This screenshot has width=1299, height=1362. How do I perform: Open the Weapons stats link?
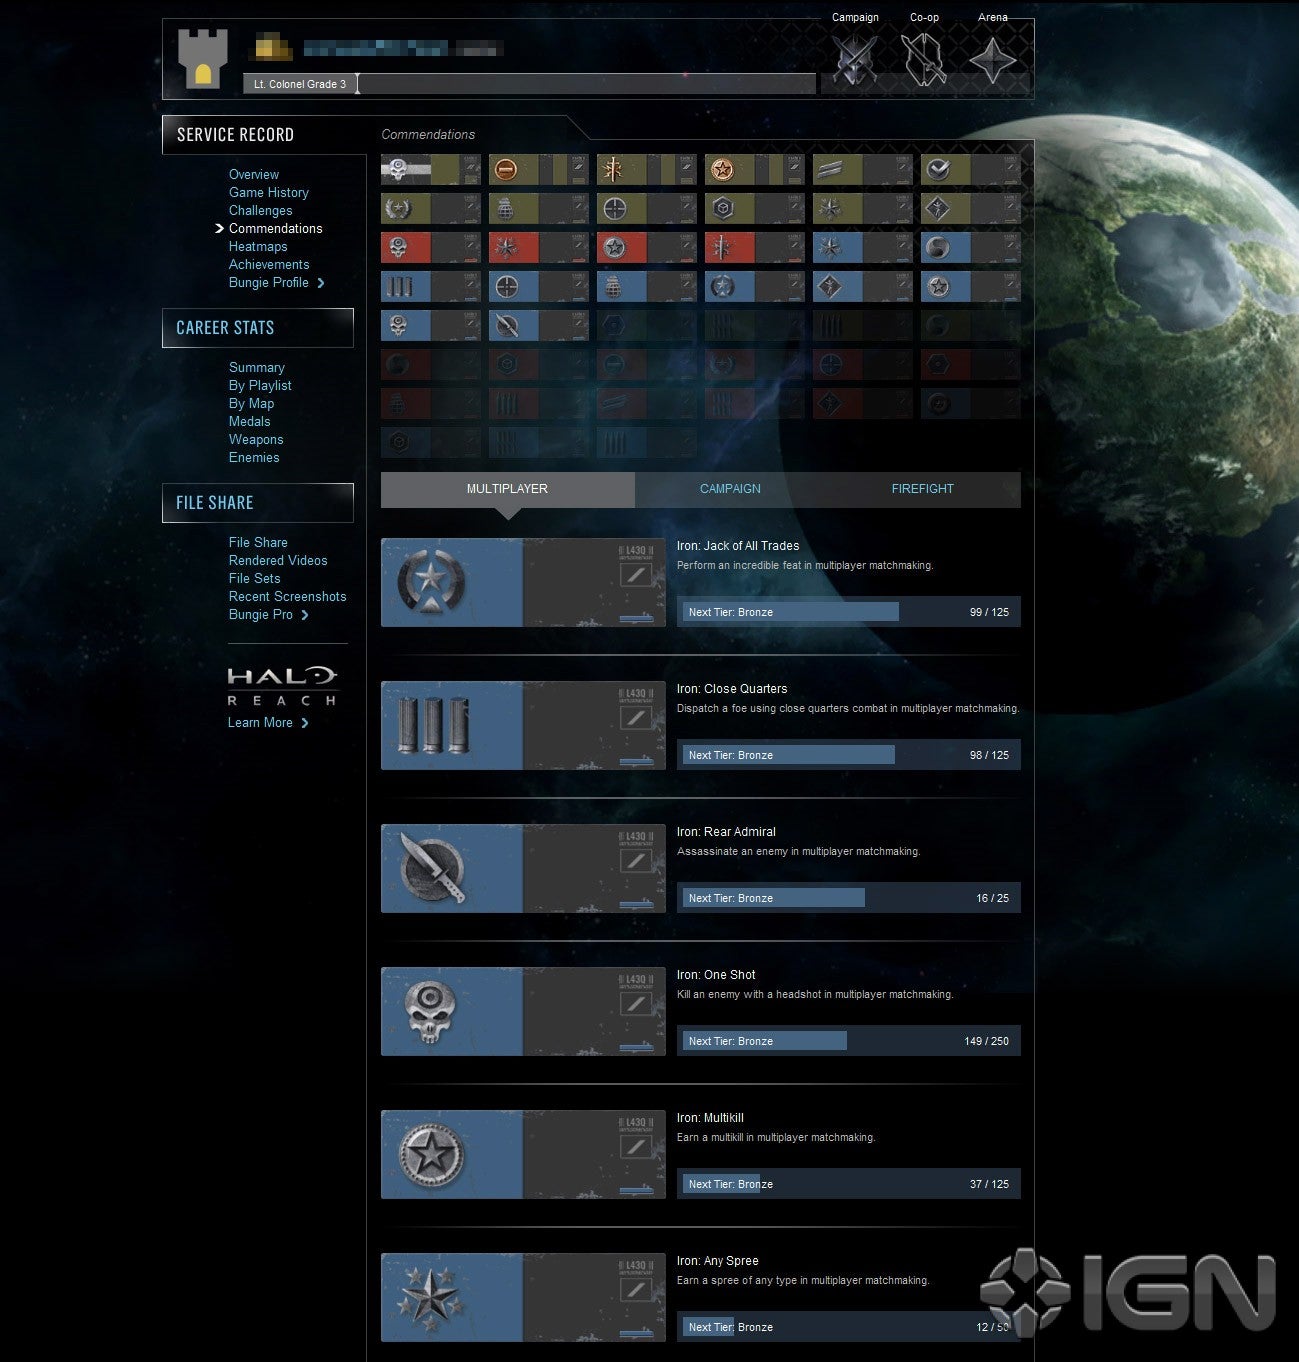(x=256, y=440)
